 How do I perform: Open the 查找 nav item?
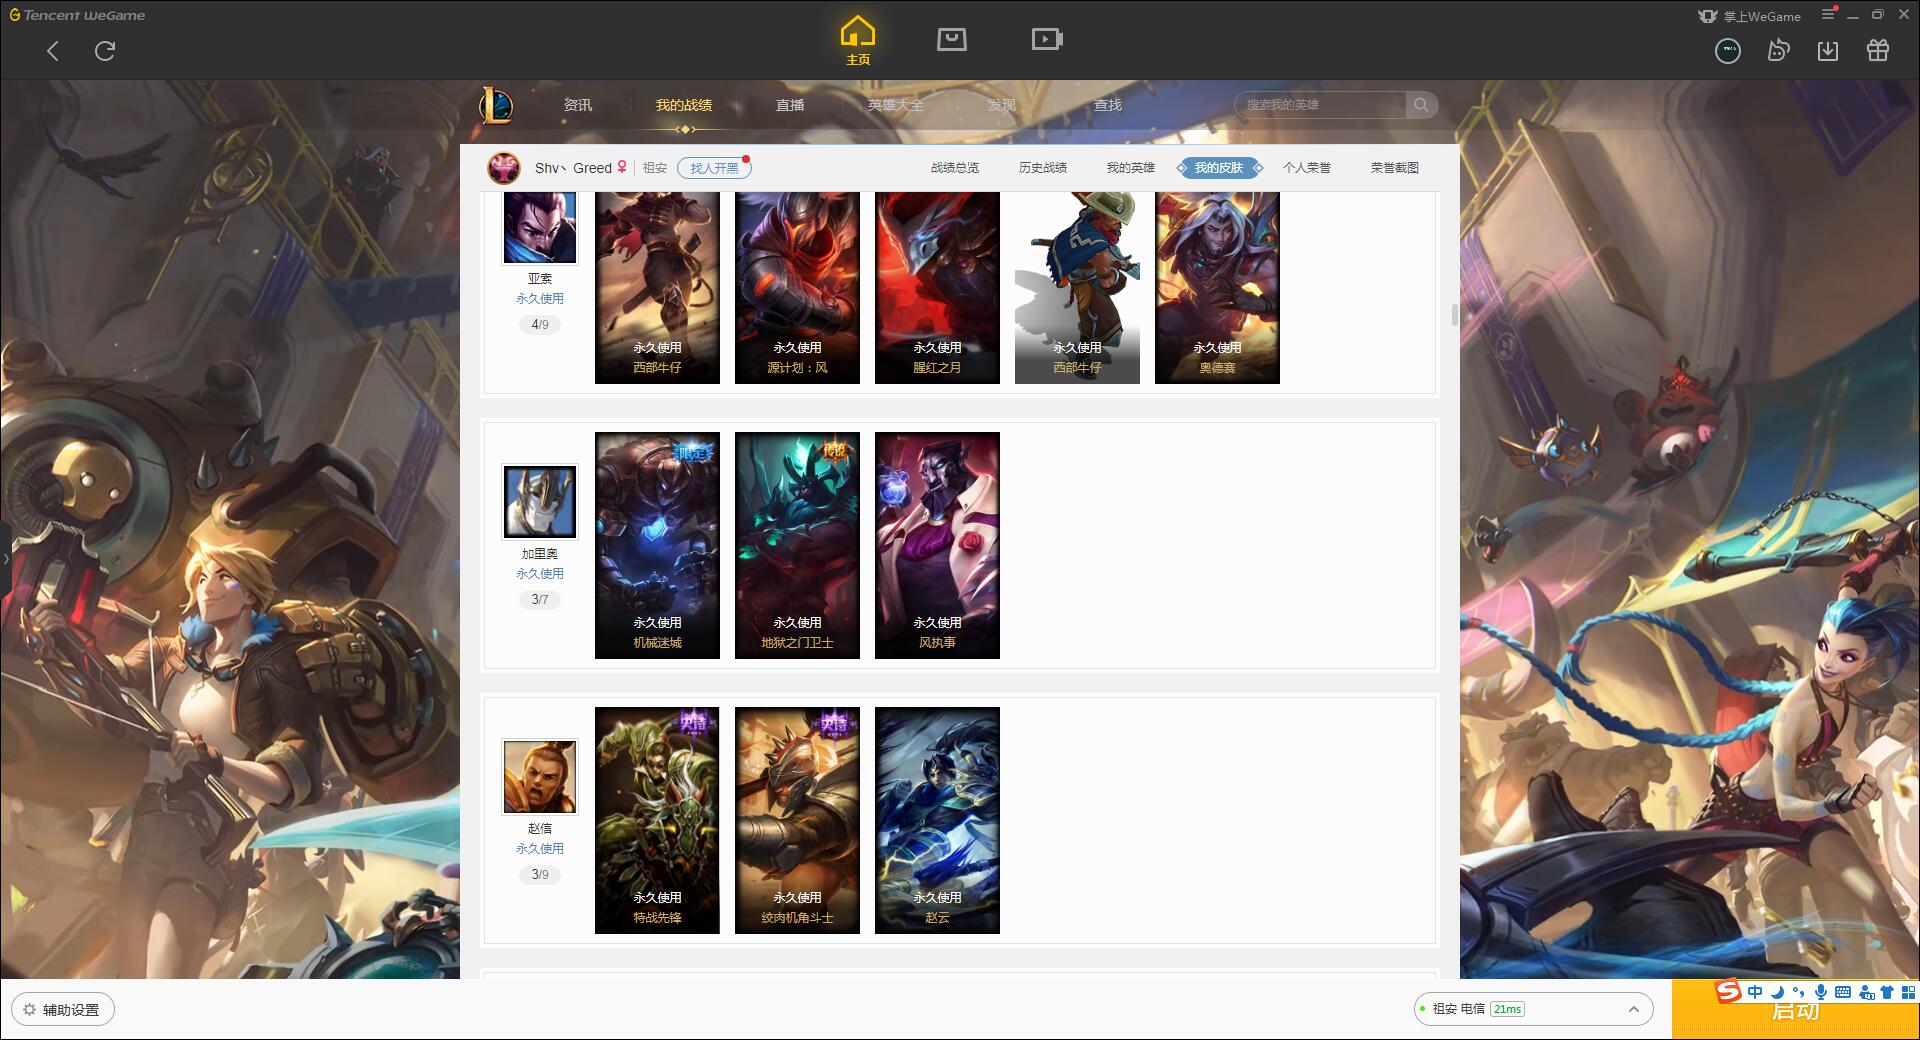[1108, 105]
